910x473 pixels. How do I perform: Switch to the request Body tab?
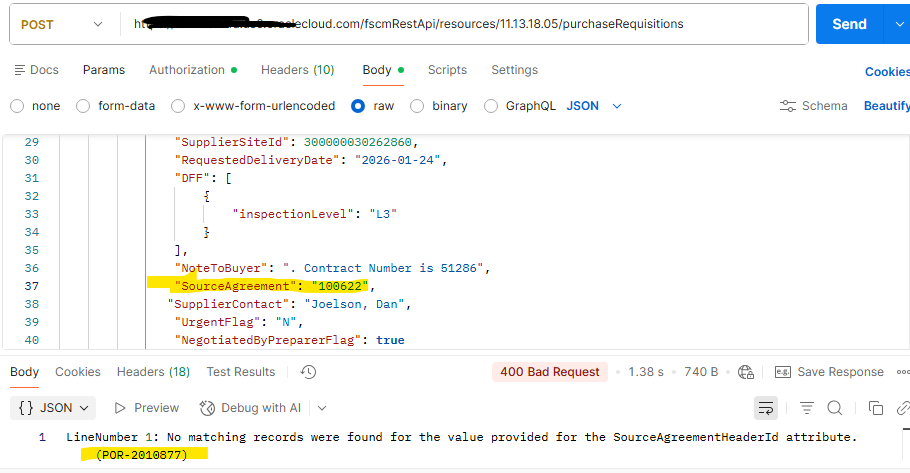(383, 70)
